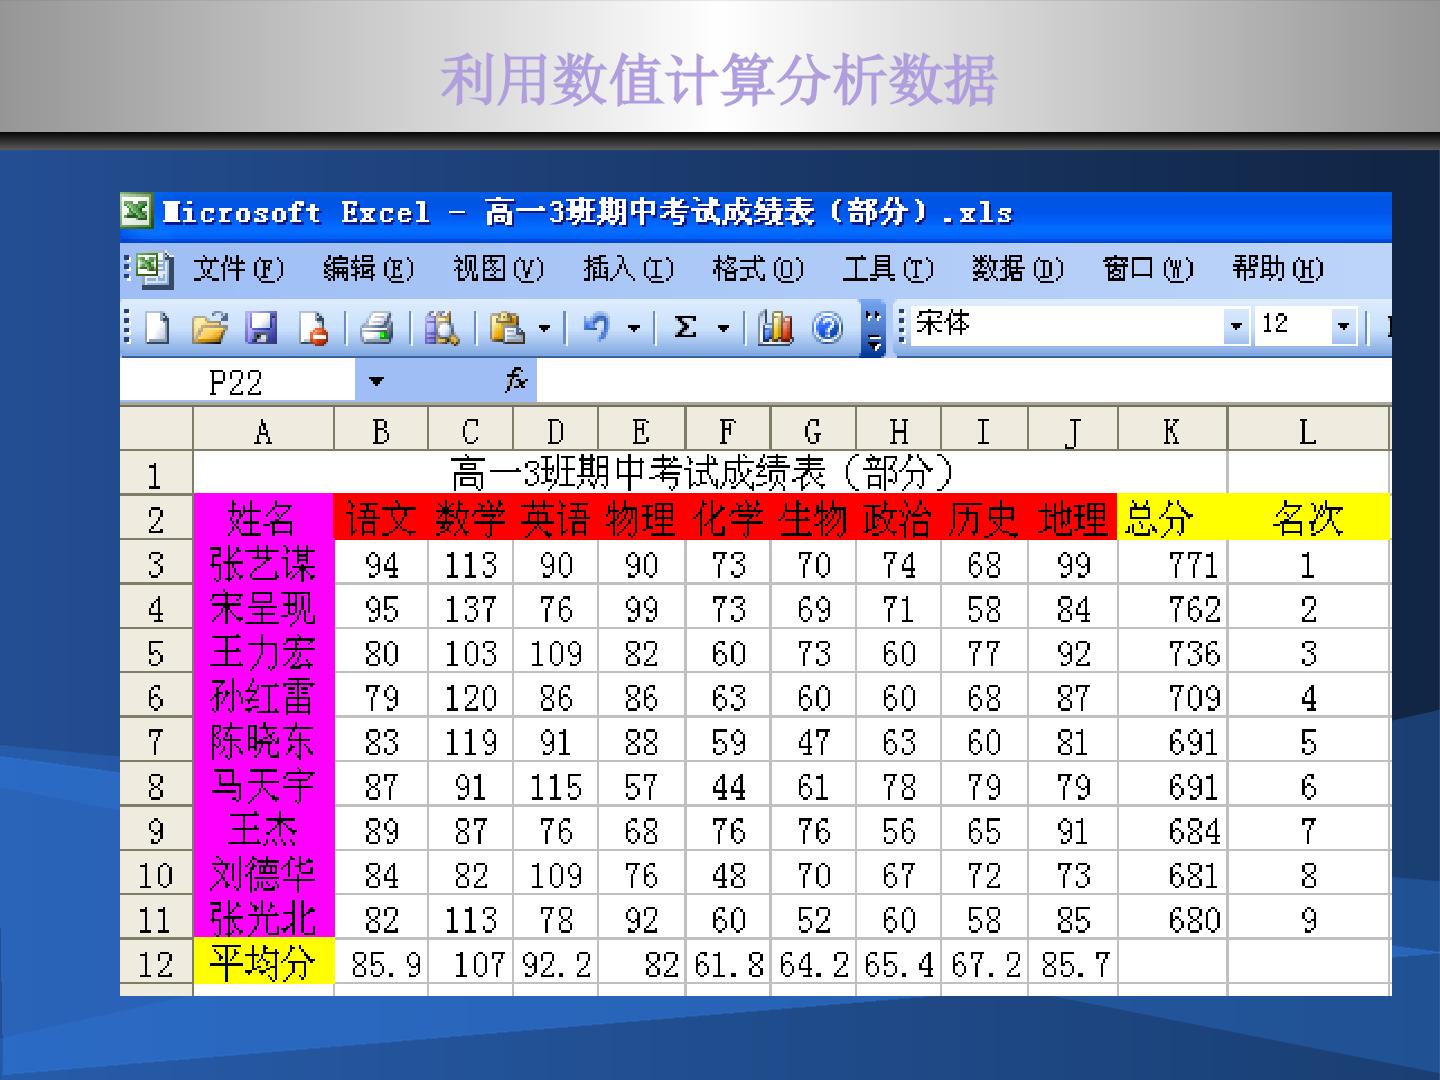Viewport: 1440px width, 1080px height.
Task: Open the 数据(D) menu
Action: [1018, 268]
